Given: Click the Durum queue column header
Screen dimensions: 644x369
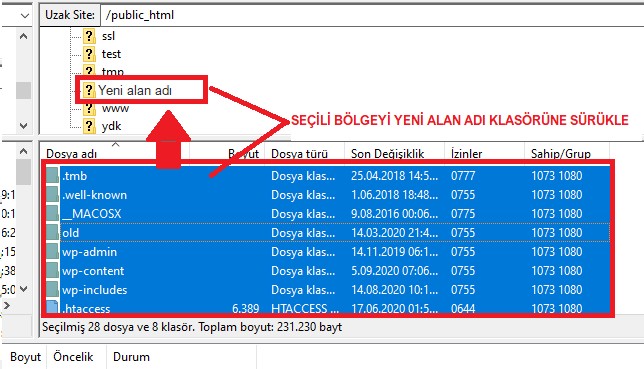Looking at the screenshot, I should [131, 357].
